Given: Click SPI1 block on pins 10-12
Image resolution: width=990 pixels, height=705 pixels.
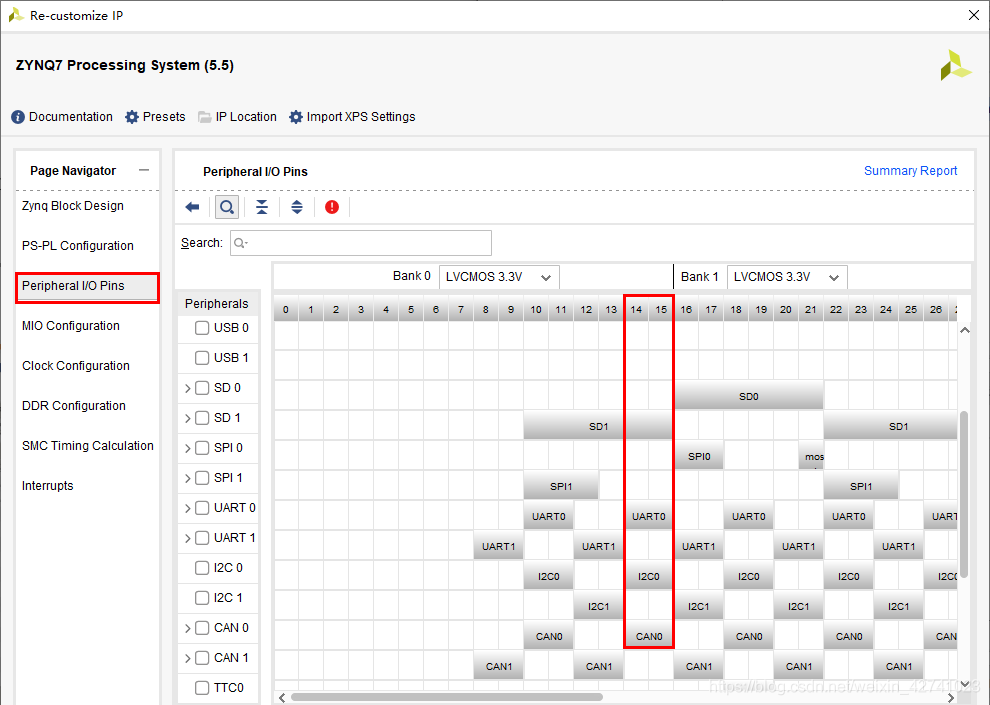Looking at the screenshot, I should click(x=561, y=486).
